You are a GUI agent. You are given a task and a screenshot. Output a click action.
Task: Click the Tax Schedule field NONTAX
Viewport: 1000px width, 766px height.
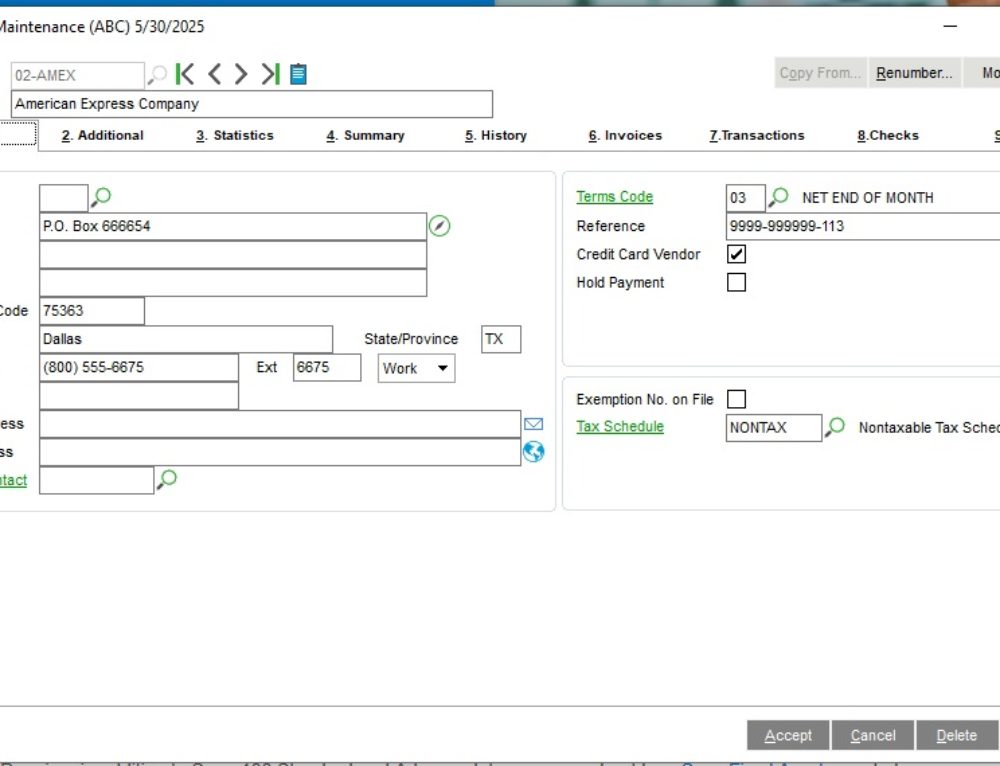click(x=774, y=427)
